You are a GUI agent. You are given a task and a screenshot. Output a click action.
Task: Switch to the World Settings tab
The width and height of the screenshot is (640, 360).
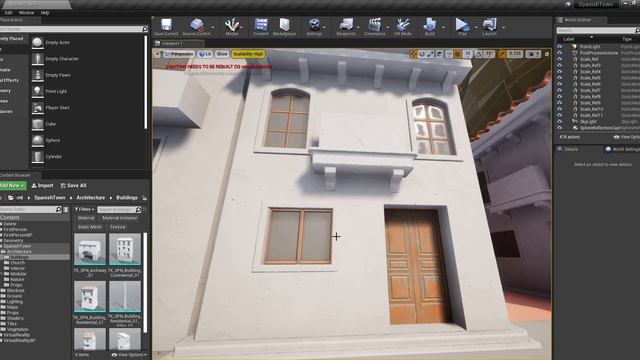pyautogui.click(x=623, y=149)
